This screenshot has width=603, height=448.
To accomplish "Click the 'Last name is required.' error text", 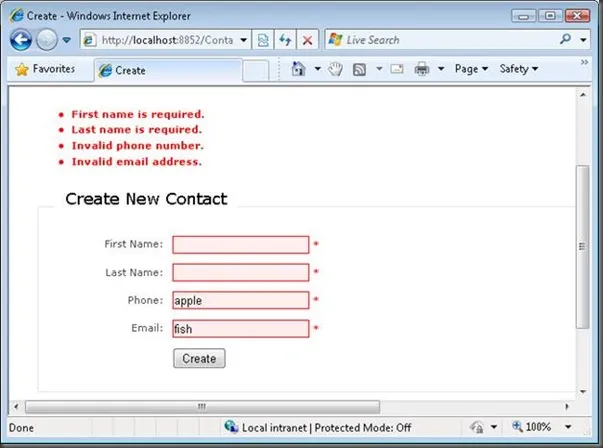I will point(137,130).
